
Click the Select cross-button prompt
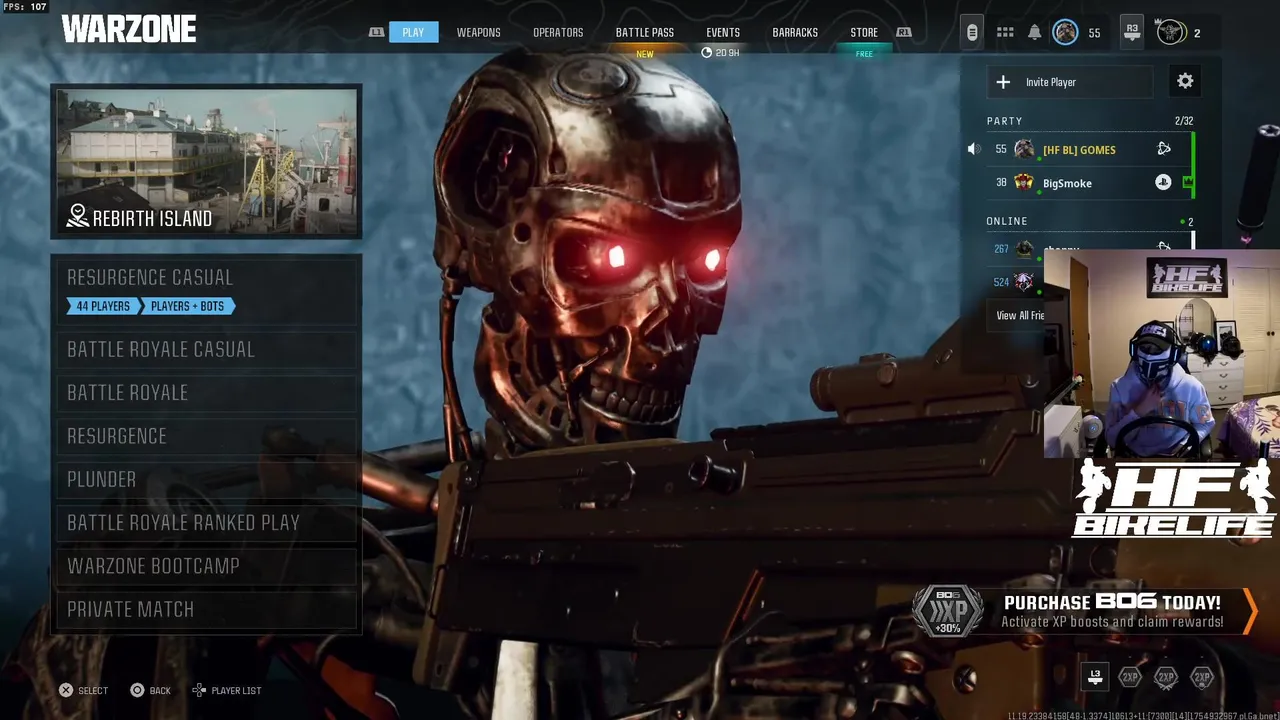click(82, 690)
